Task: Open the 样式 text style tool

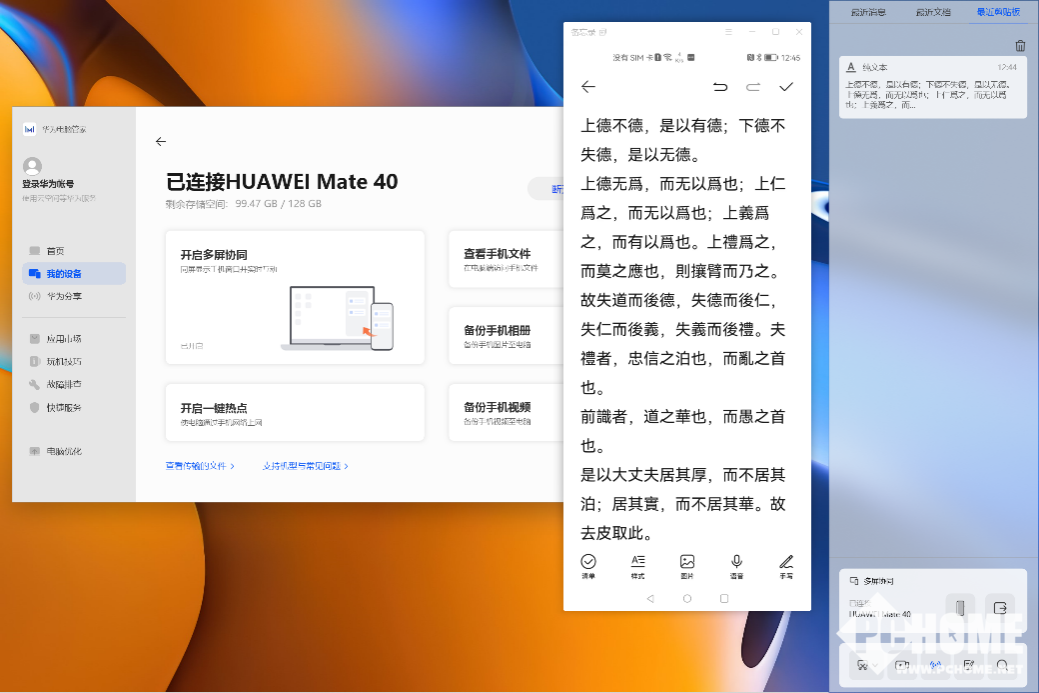Action: point(638,566)
